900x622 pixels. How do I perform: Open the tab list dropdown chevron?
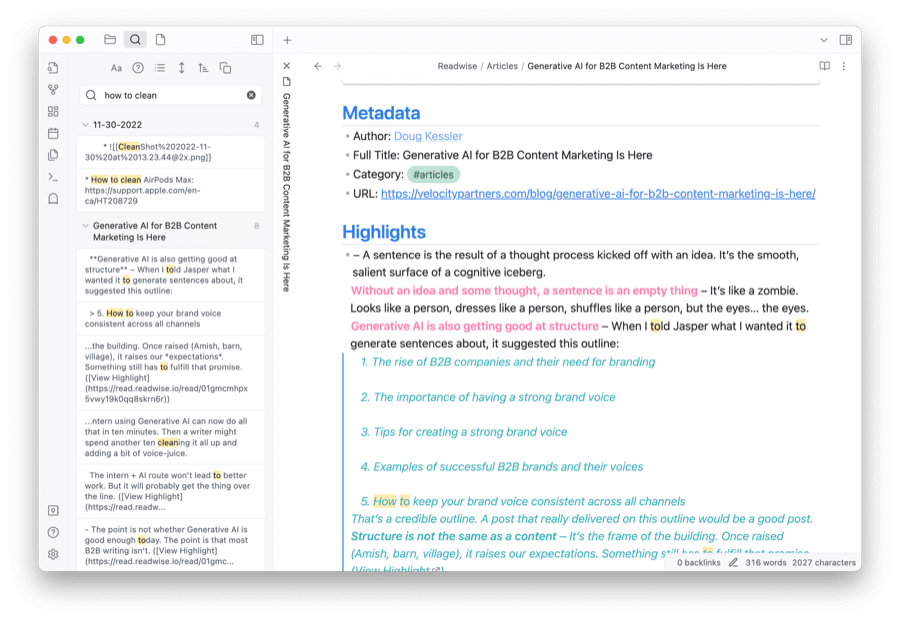pos(824,40)
